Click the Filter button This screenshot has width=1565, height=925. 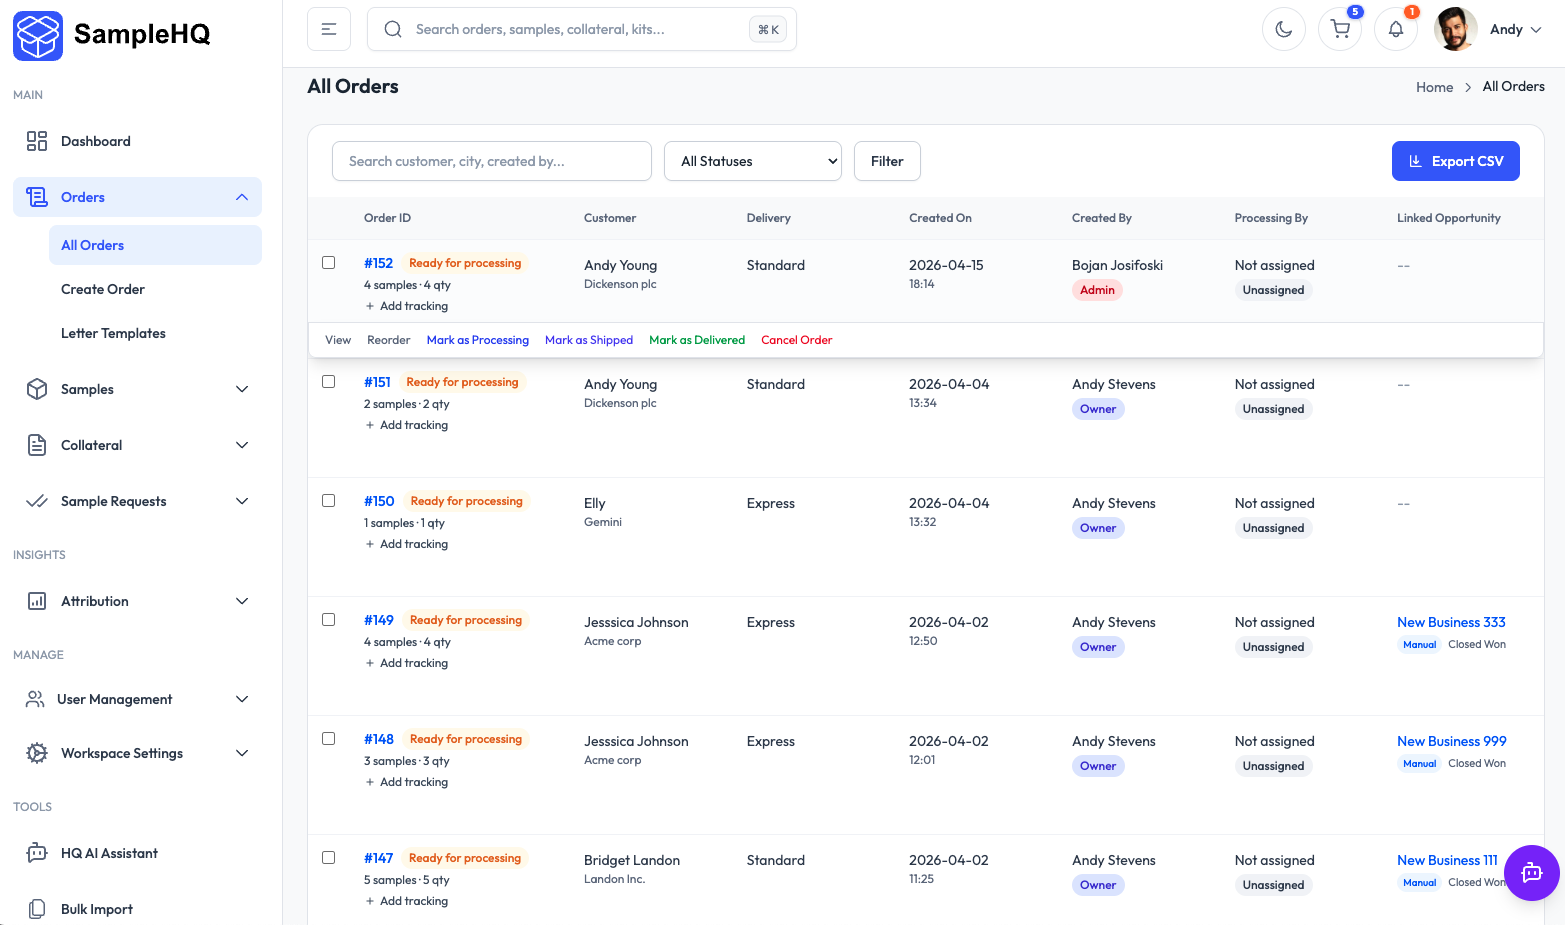tap(887, 161)
